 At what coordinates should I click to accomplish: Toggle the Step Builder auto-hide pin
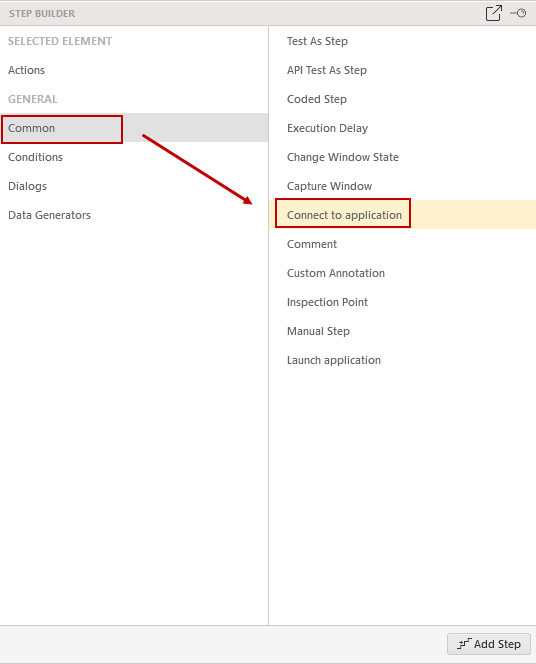point(518,13)
